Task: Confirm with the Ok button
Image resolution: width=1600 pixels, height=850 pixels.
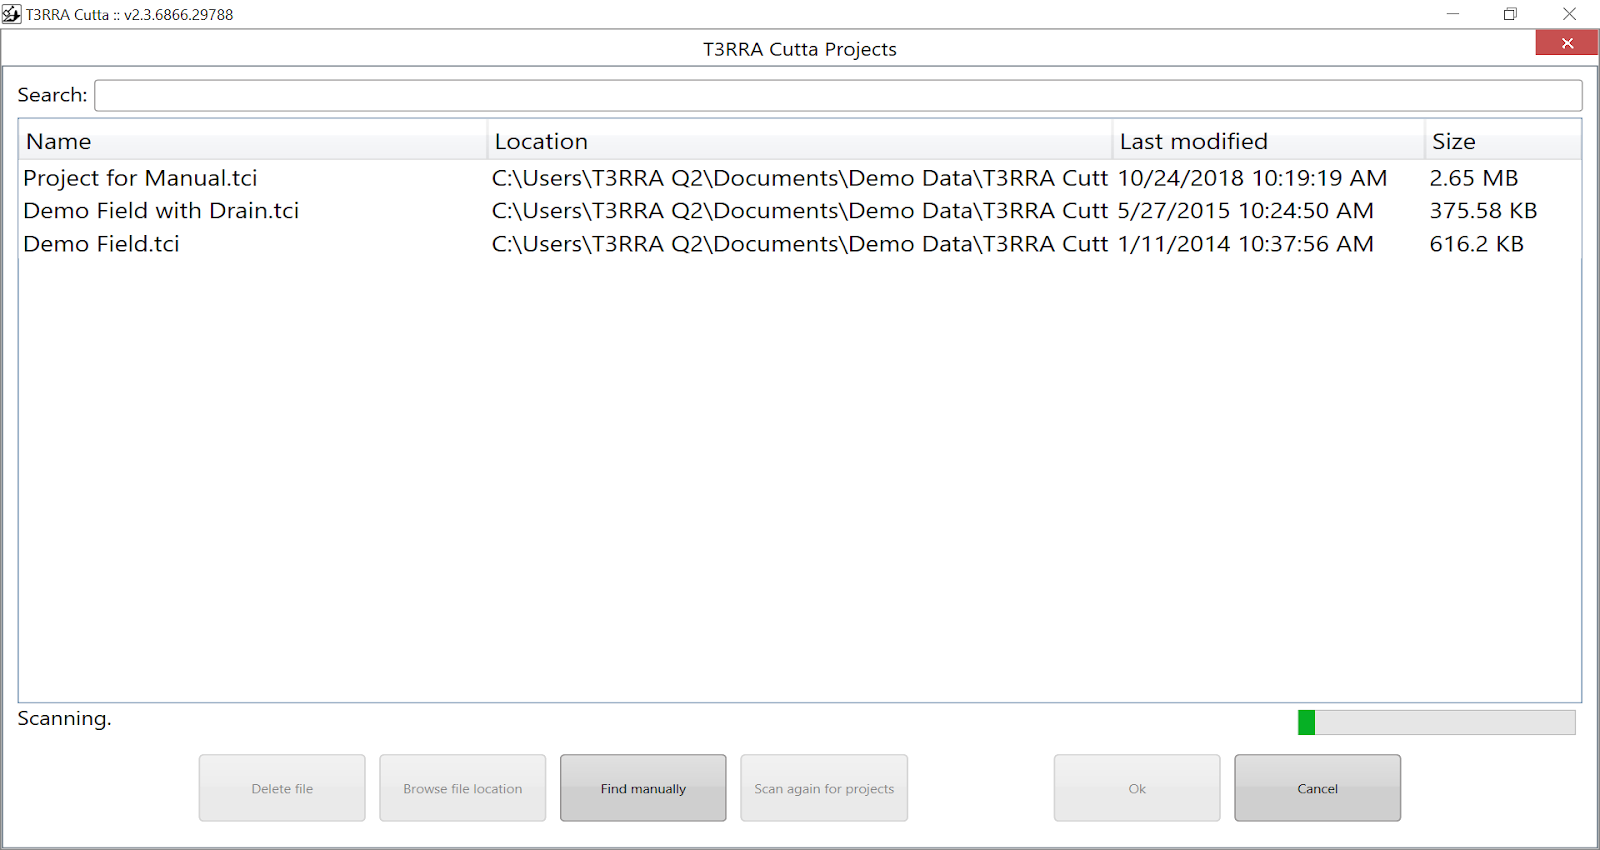Action: point(1137,788)
